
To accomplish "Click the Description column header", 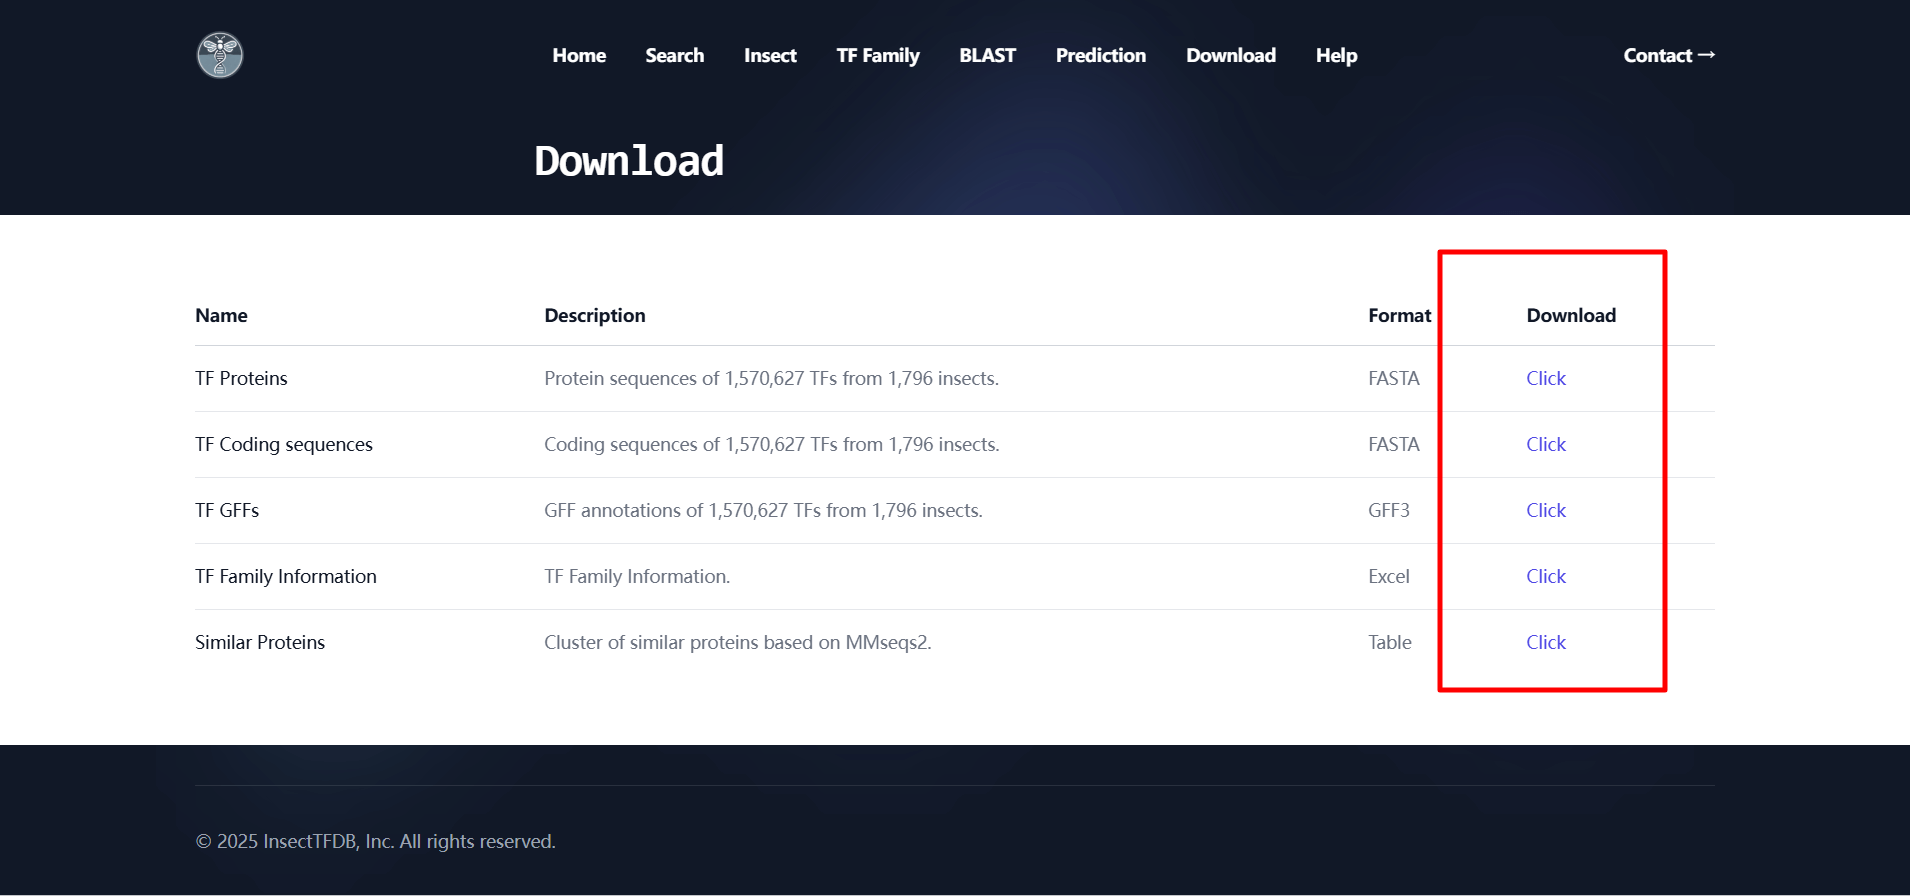I will [594, 316].
